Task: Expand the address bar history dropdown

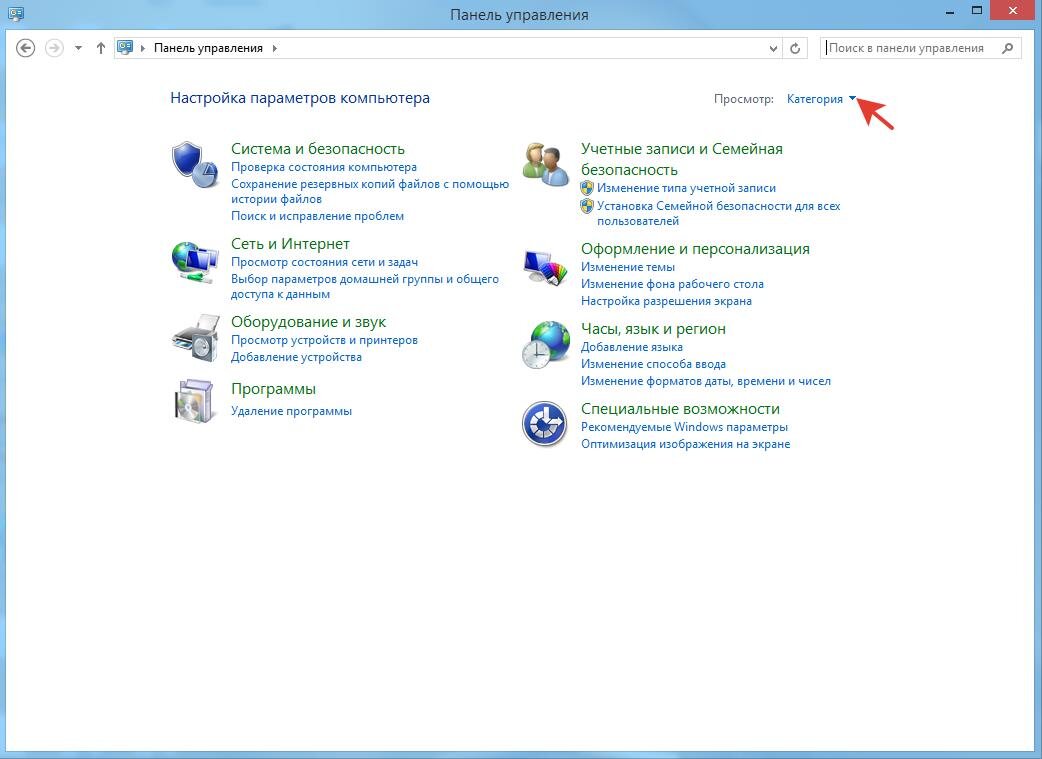Action: (773, 49)
